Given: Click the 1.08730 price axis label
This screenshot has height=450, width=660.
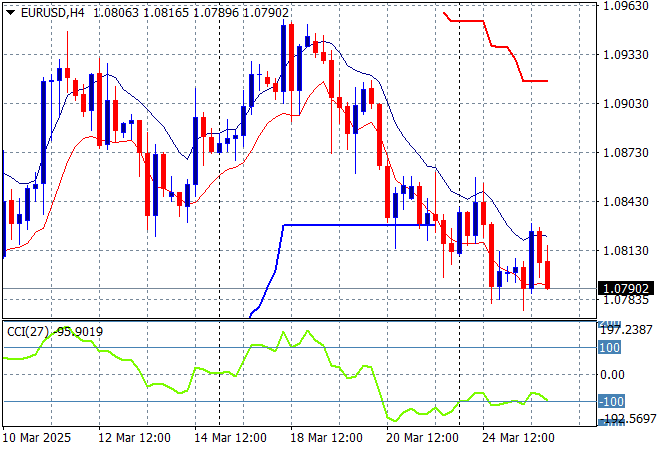Looking at the screenshot, I should click(626, 152).
